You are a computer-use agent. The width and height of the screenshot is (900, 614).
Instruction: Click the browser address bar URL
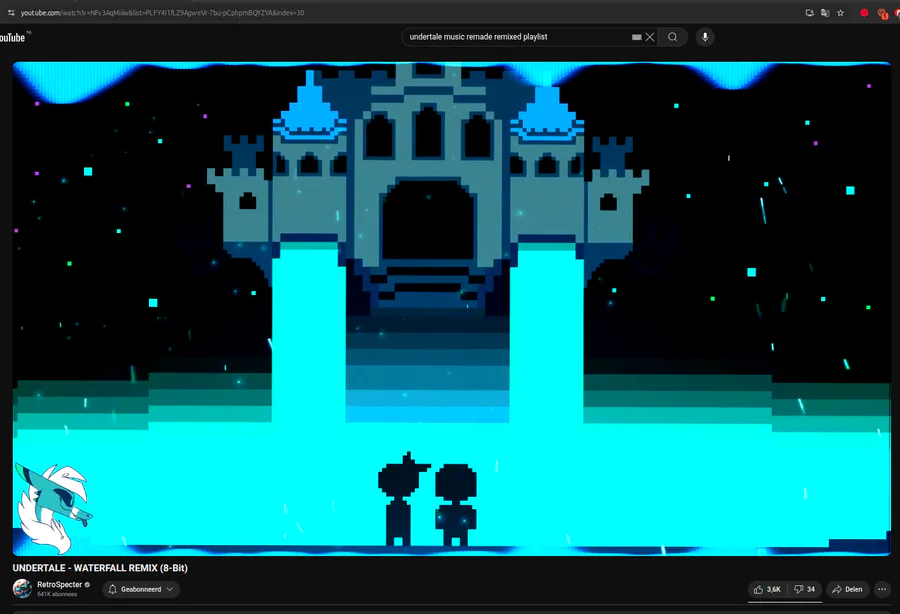click(x=162, y=13)
